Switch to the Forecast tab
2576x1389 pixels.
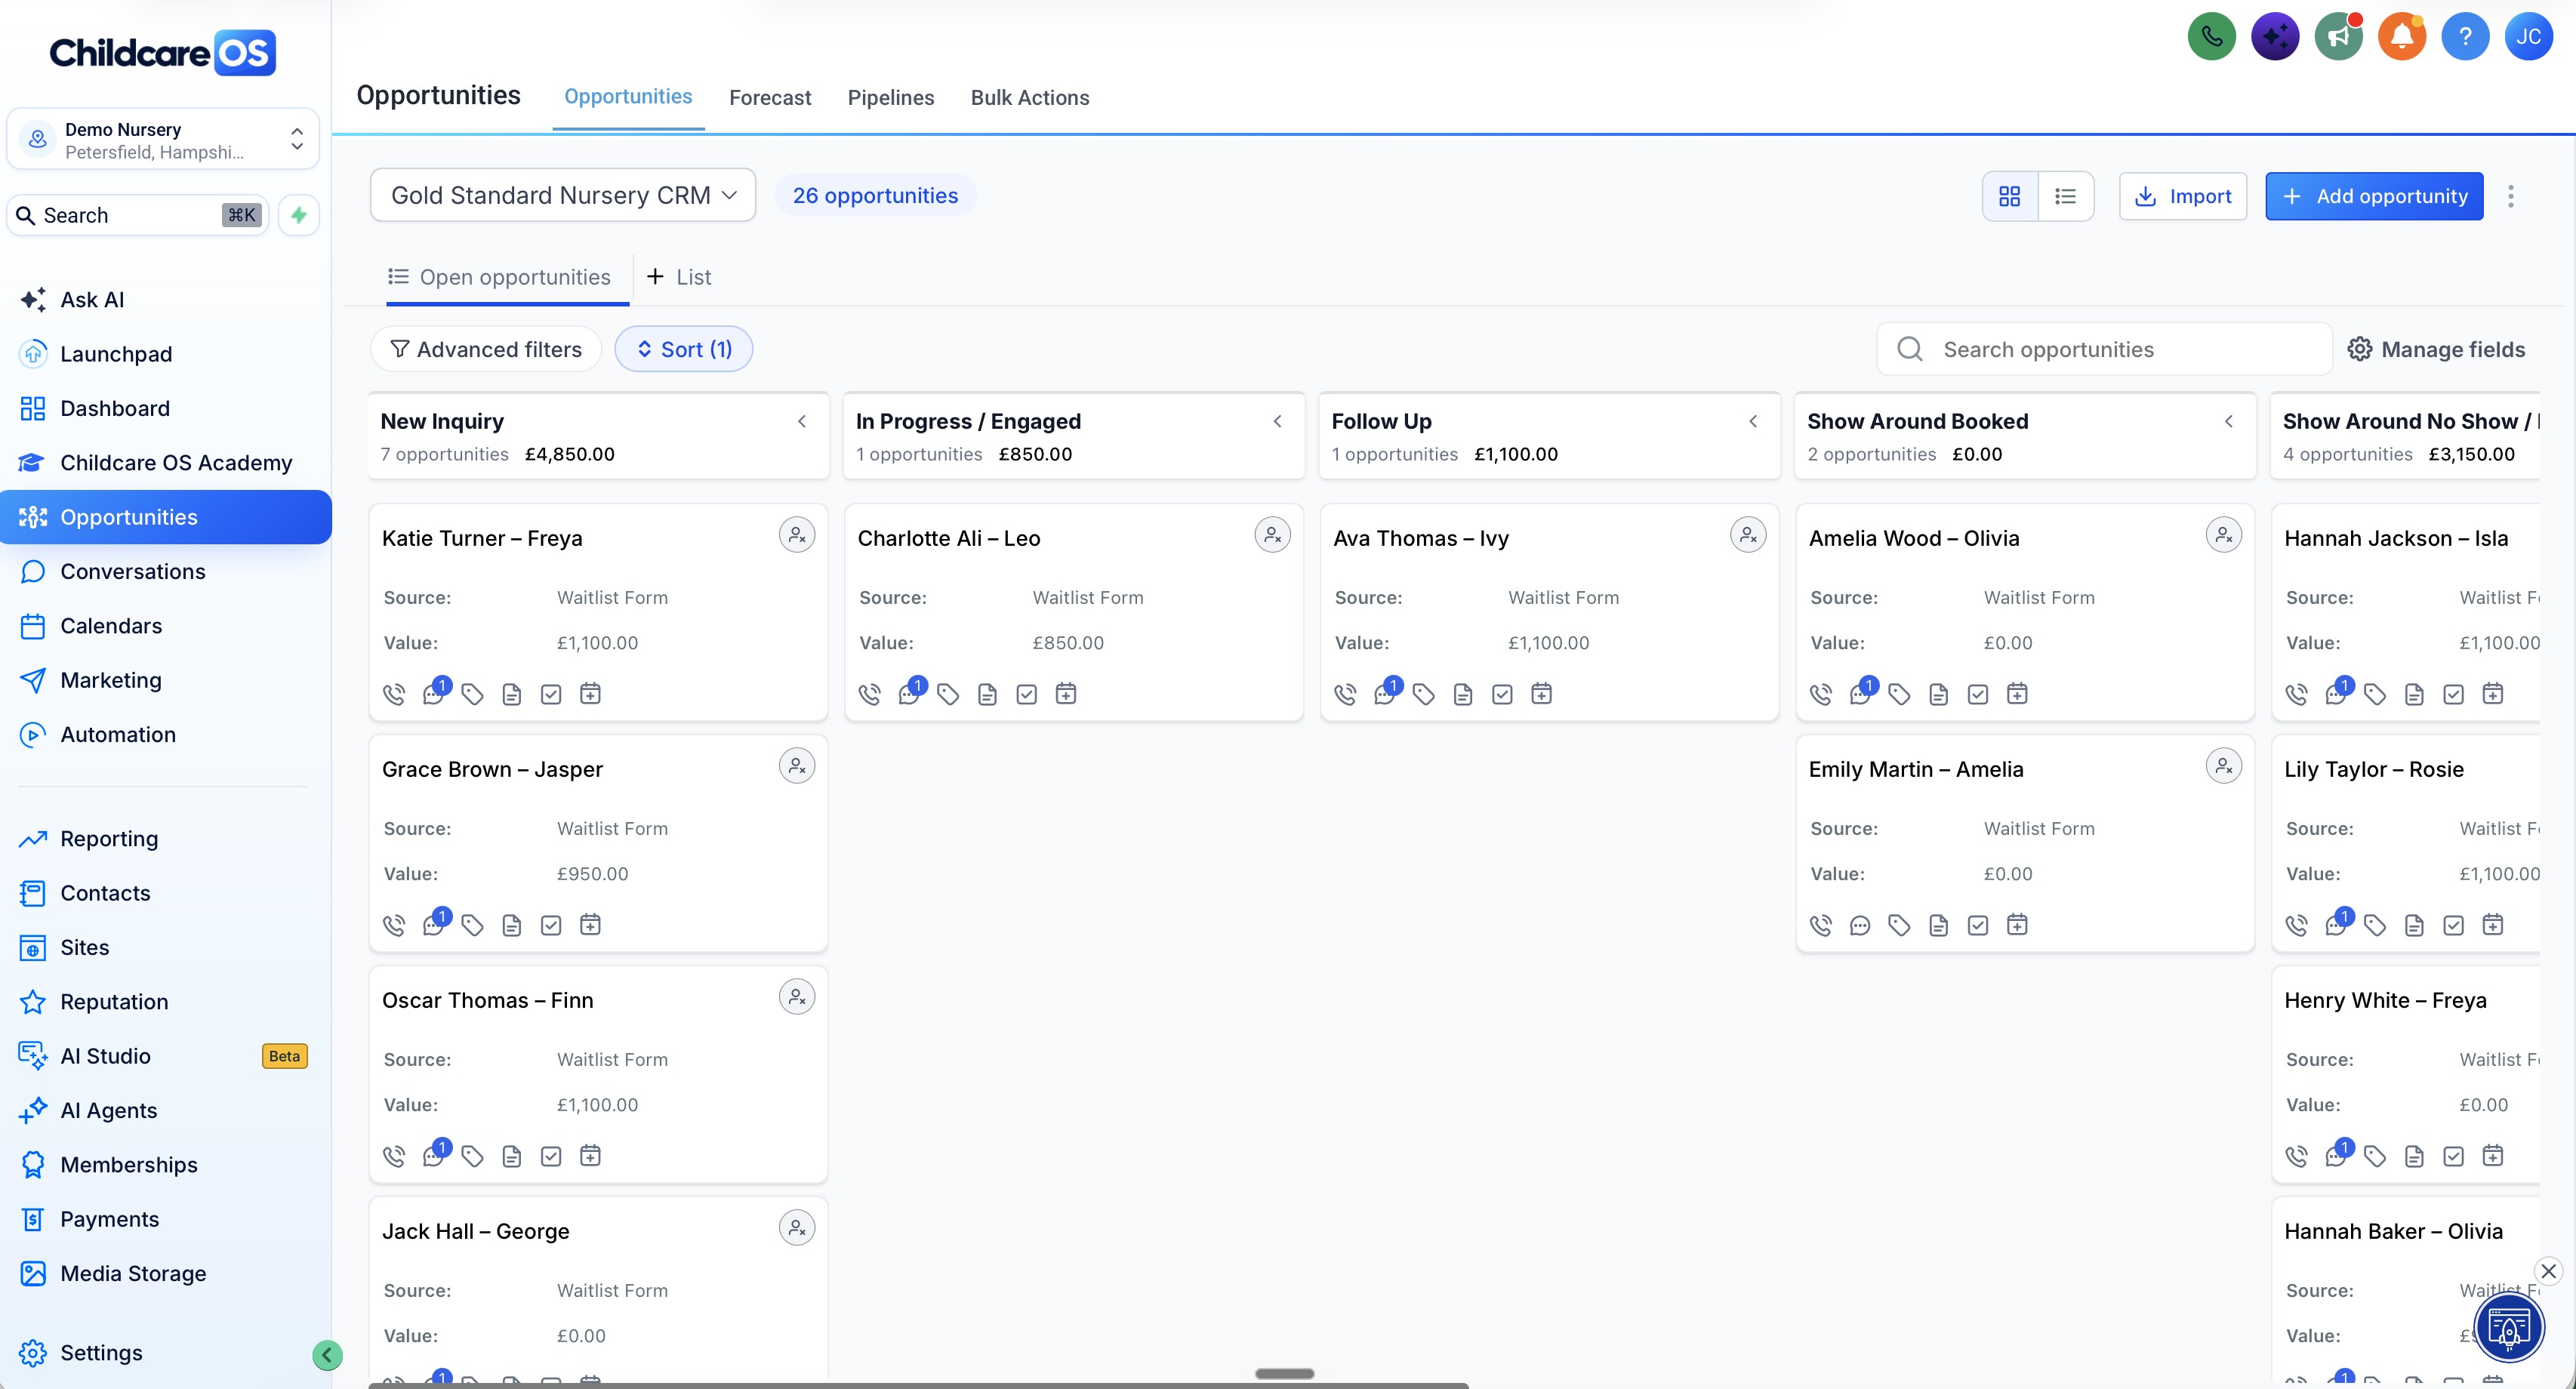pos(769,97)
